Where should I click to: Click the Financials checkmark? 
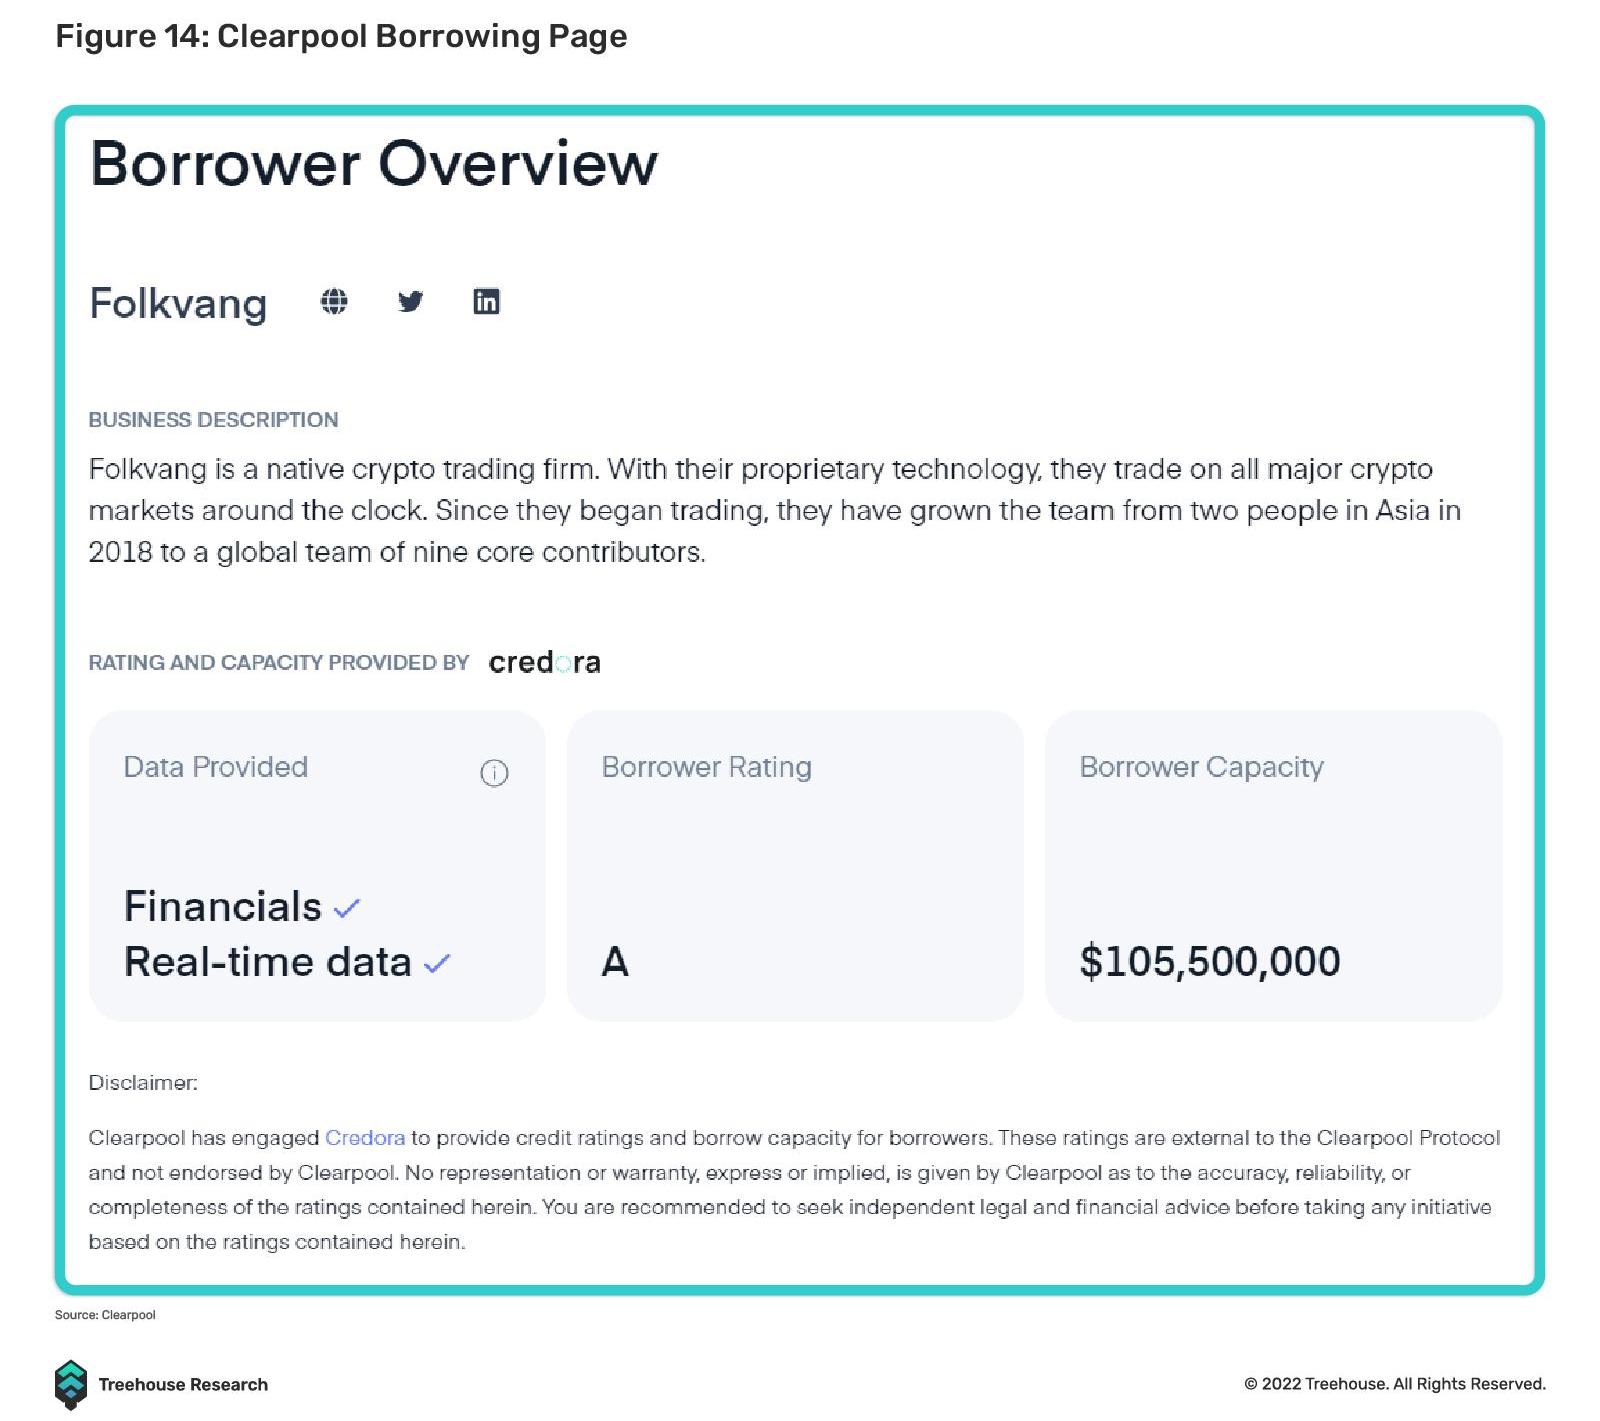(x=346, y=908)
